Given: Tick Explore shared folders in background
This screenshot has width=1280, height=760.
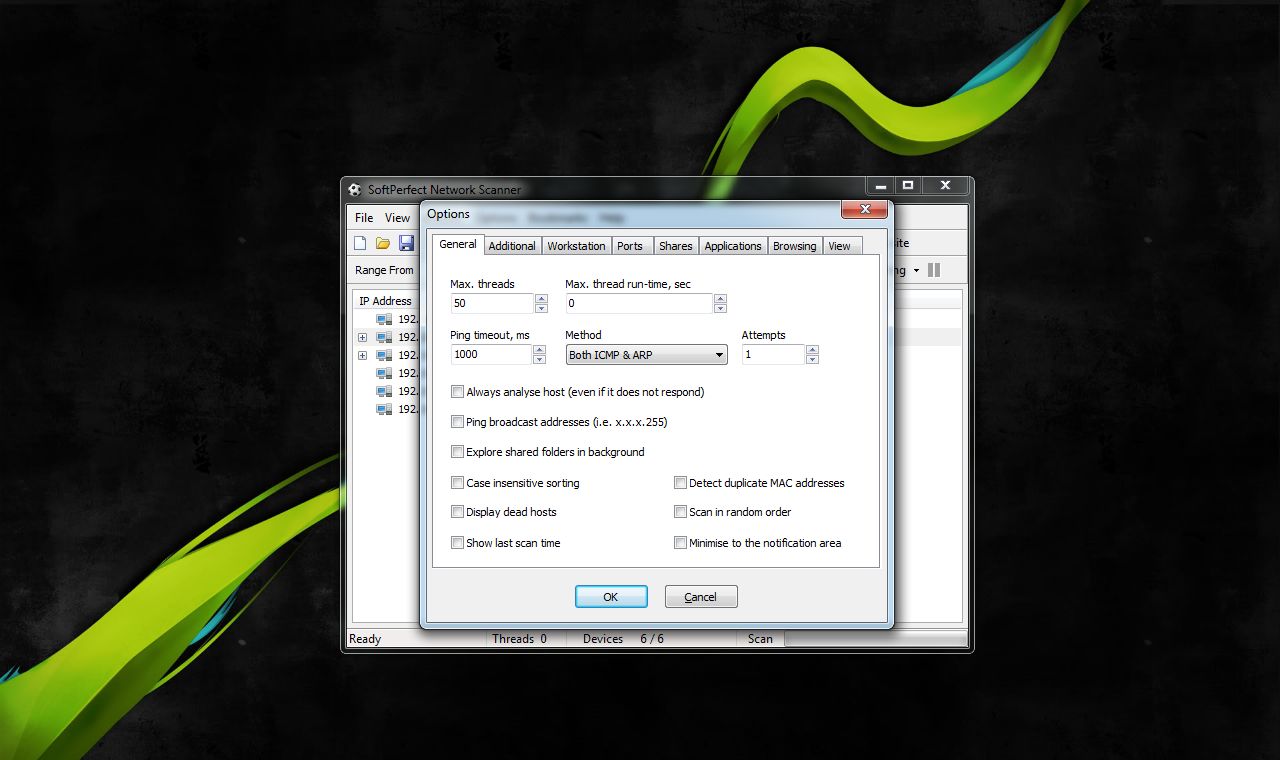Looking at the screenshot, I should (457, 452).
